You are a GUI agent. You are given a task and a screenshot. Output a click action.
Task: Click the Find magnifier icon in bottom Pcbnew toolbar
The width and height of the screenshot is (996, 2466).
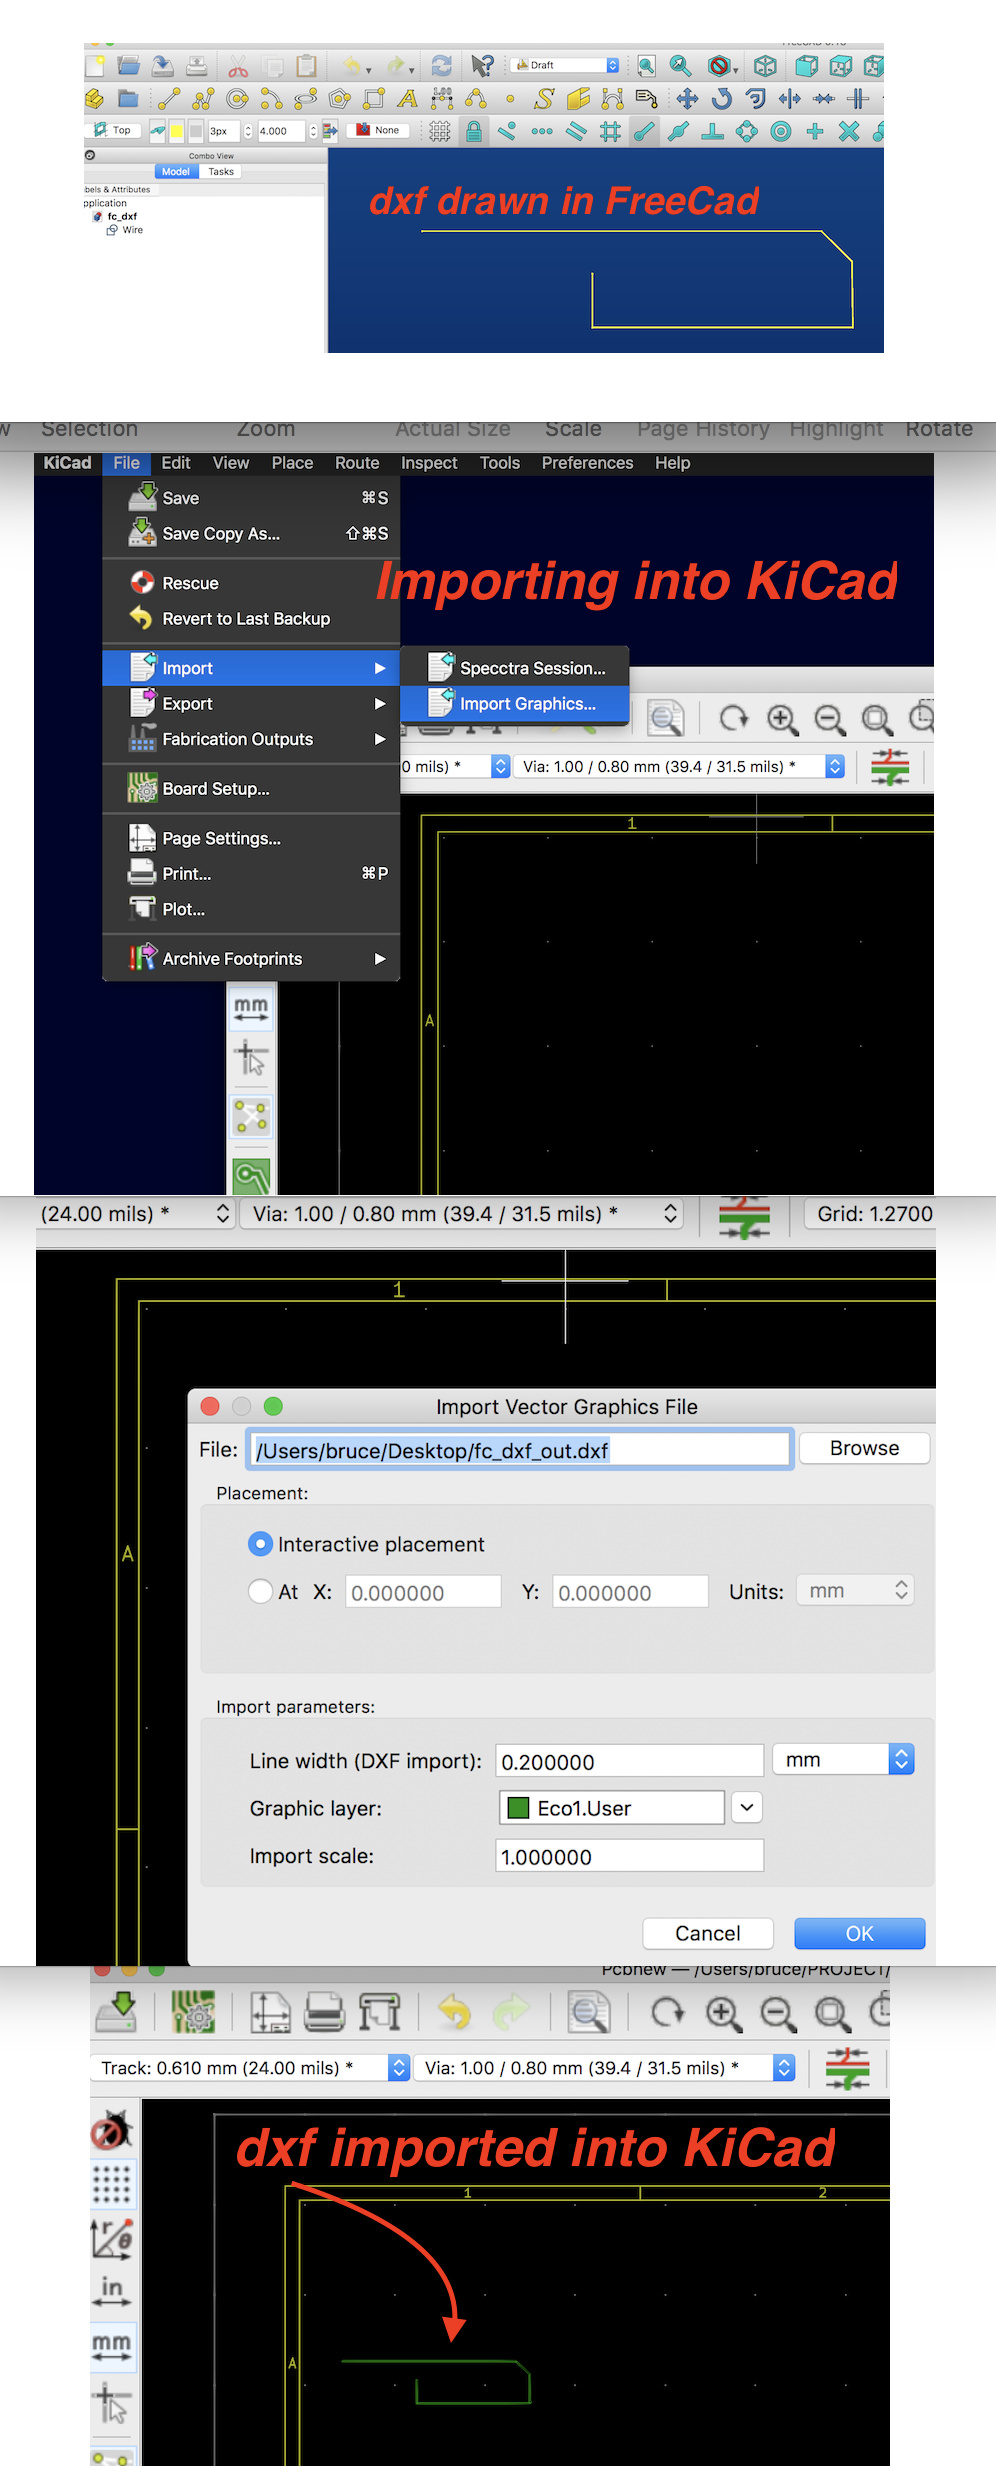click(x=588, y=2011)
